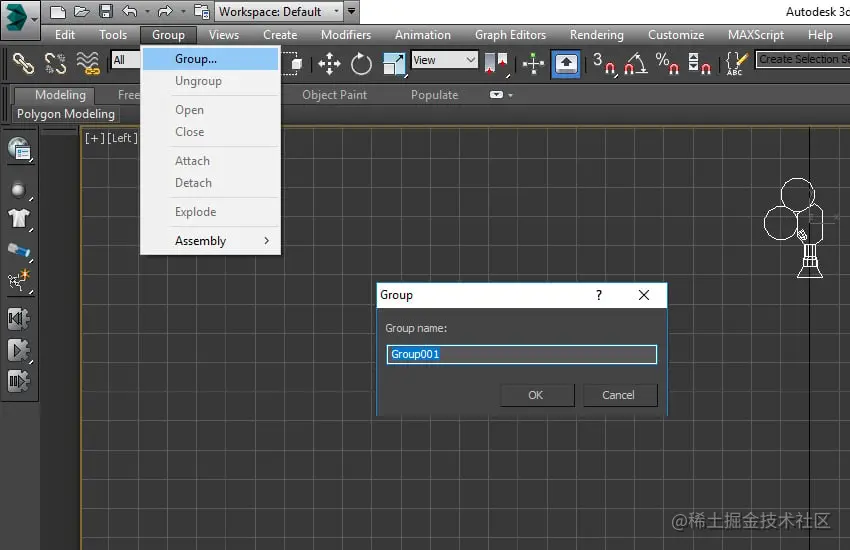Open the Create menu
The width and height of the screenshot is (850, 550).
tap(280, 35)
